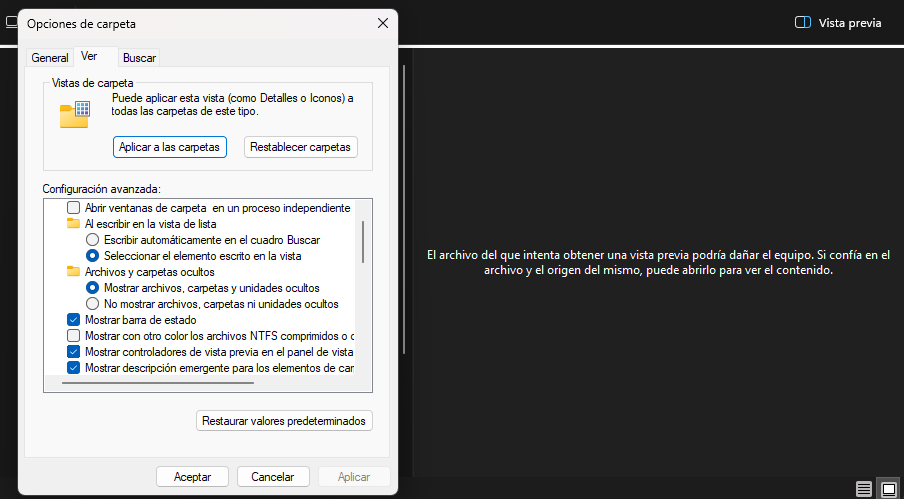This screenshot has height=499, width=904.
Task: Click the Cancelar button
Action: [x=273, y=477]
